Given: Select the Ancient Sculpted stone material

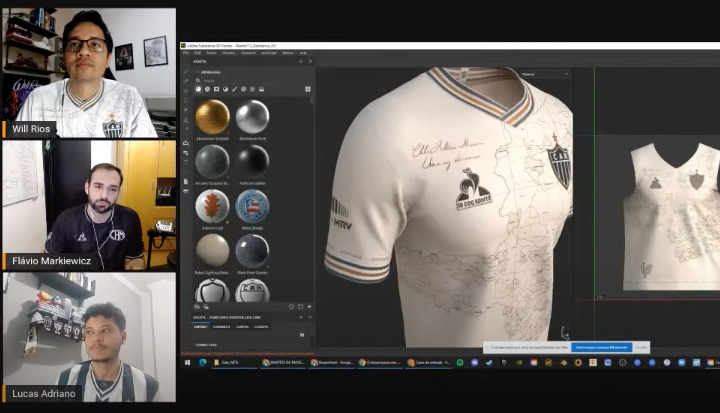Looking at the screenshot, I should 212,162.
